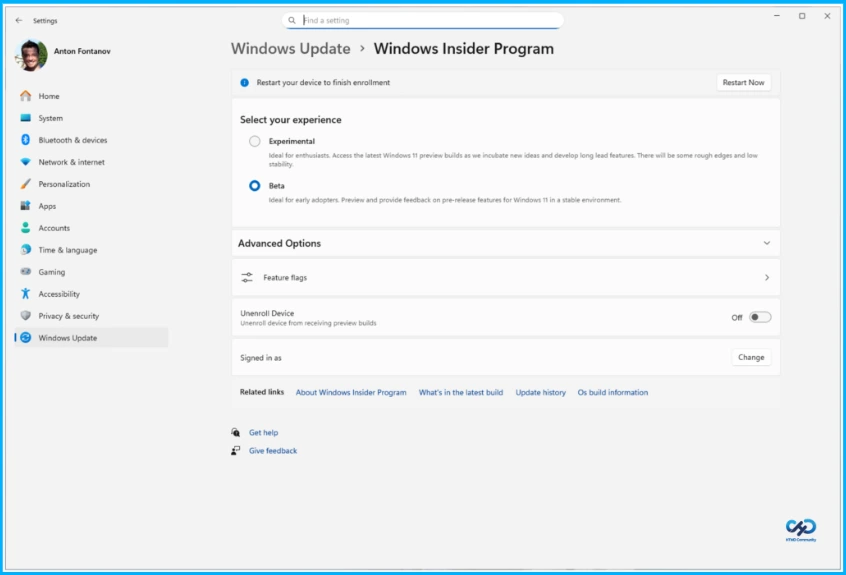Click the Experimental option label
Viewport: 846px width, 575px height.
tap(292, 141)
